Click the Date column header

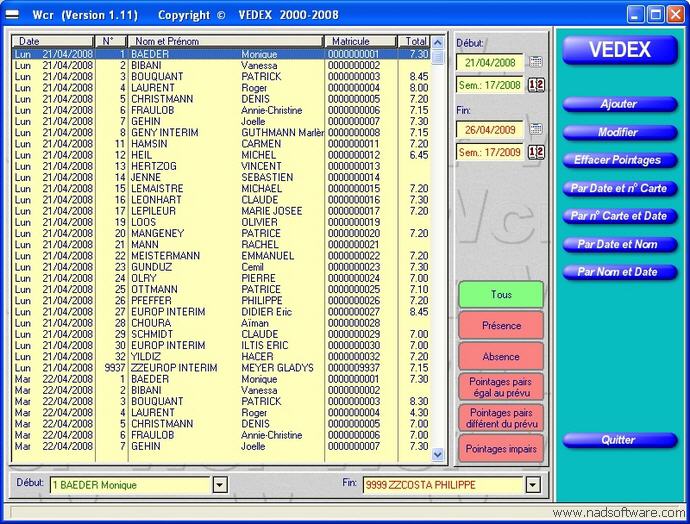click(x=53, y=41)
